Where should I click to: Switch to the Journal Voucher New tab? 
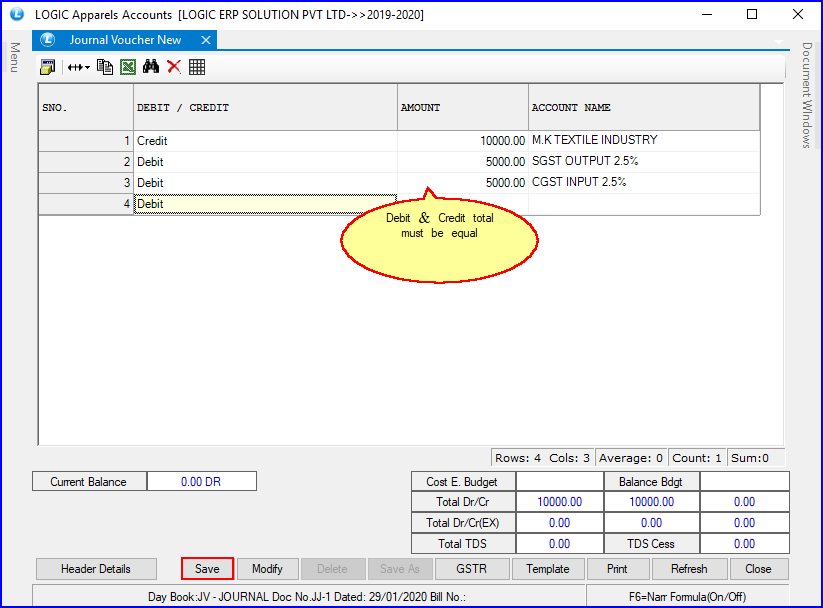coord(125,40)
